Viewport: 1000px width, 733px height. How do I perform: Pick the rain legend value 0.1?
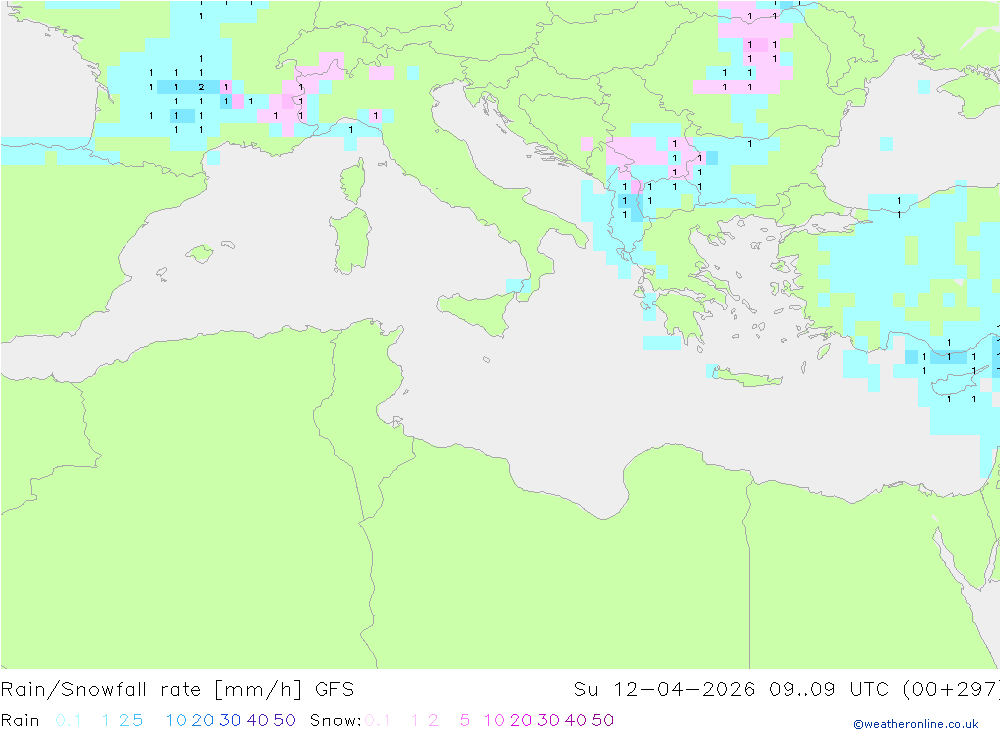pos(68,720)
